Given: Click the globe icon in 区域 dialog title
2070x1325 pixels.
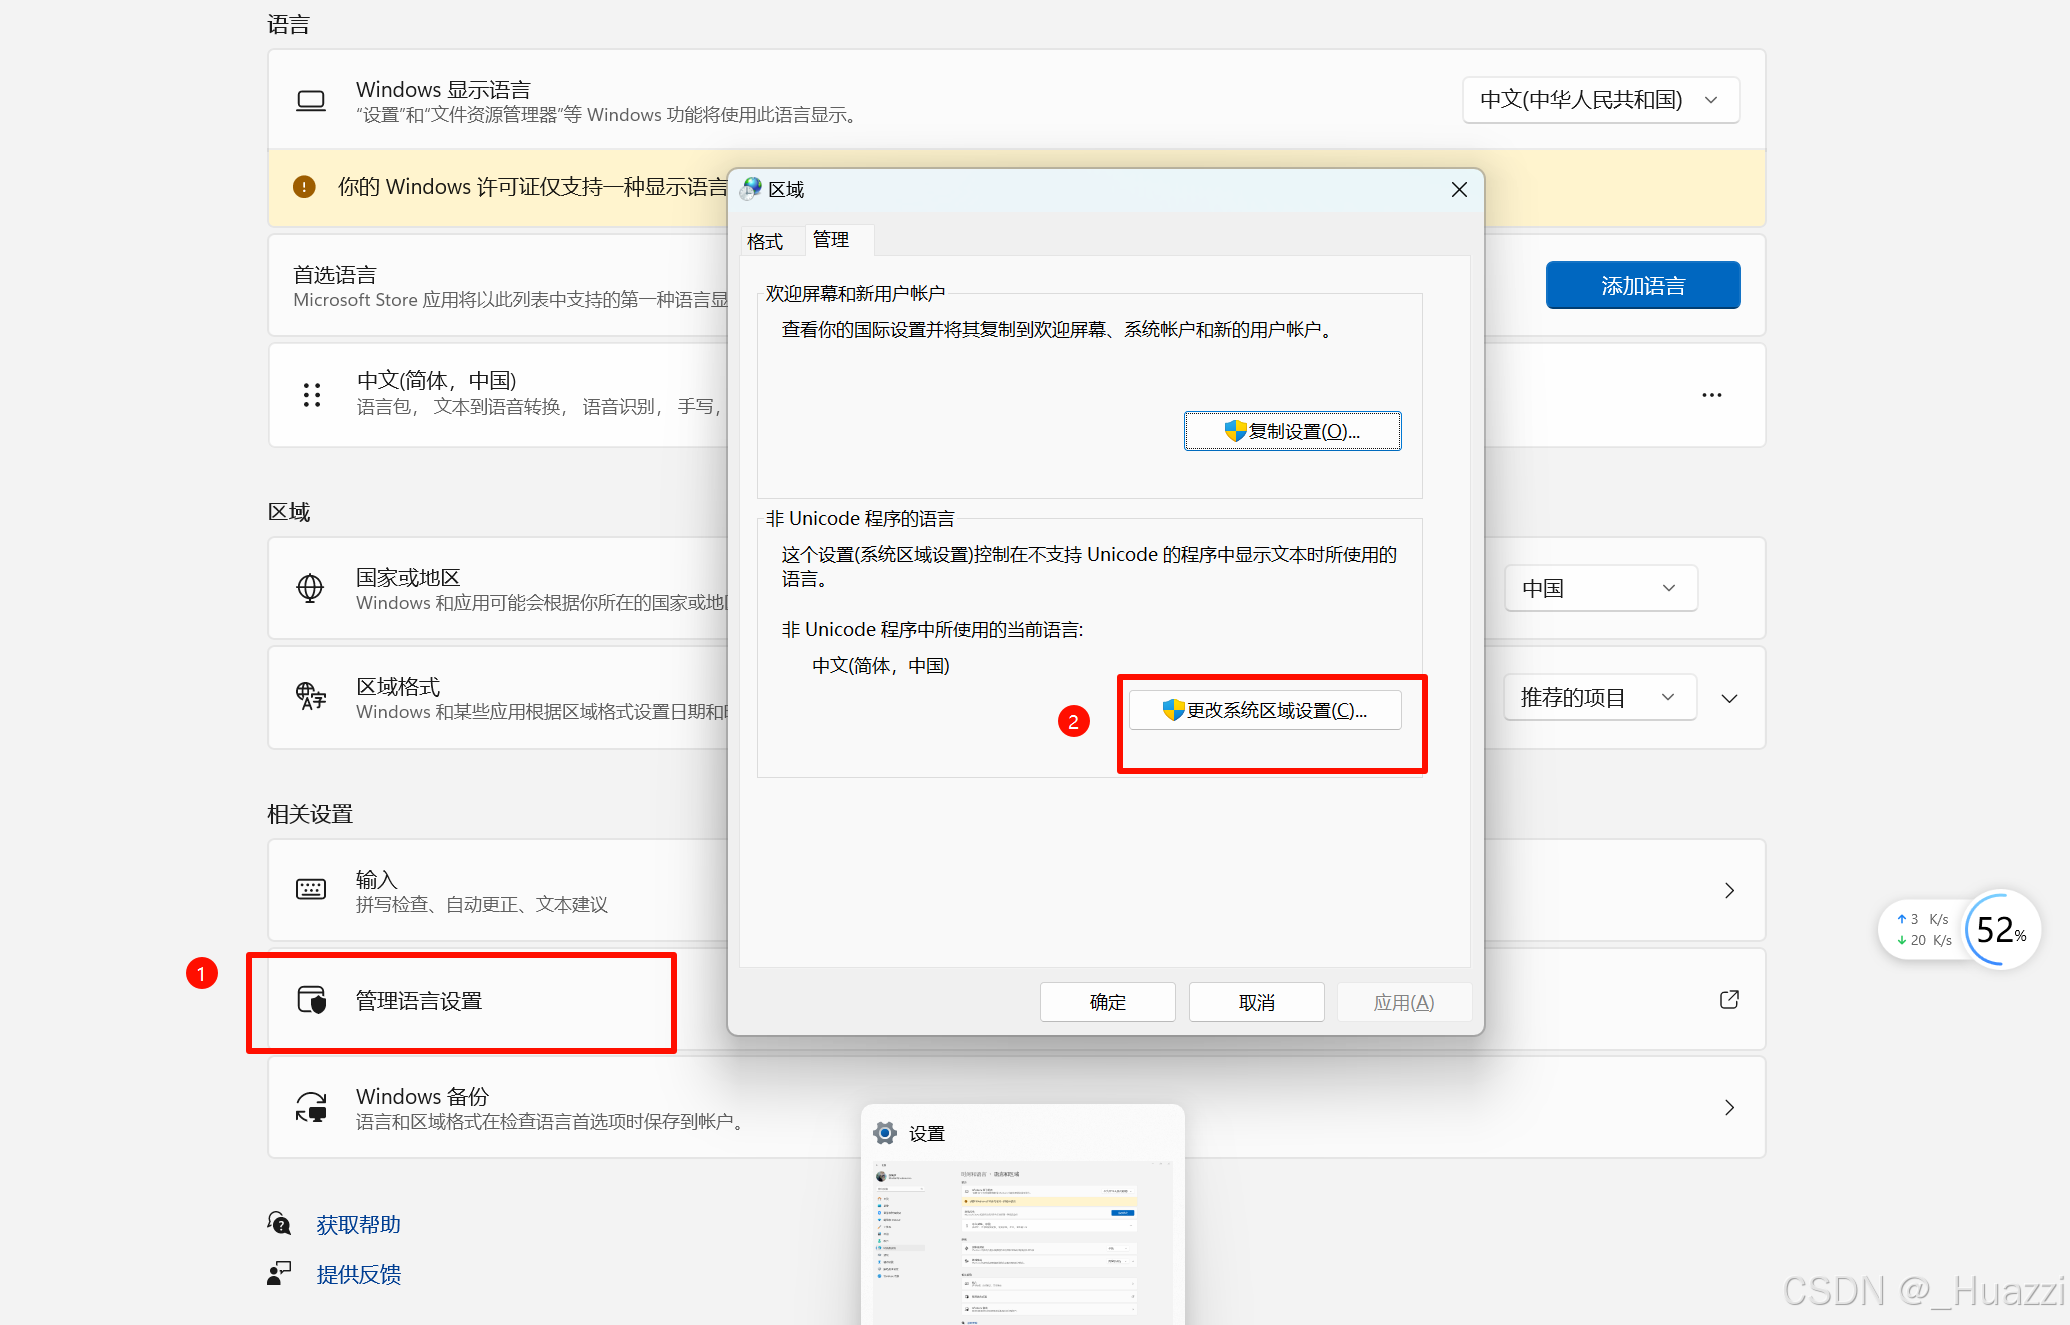Looking at the screenshot, I should pyautogui.click(x=751, y=189).
